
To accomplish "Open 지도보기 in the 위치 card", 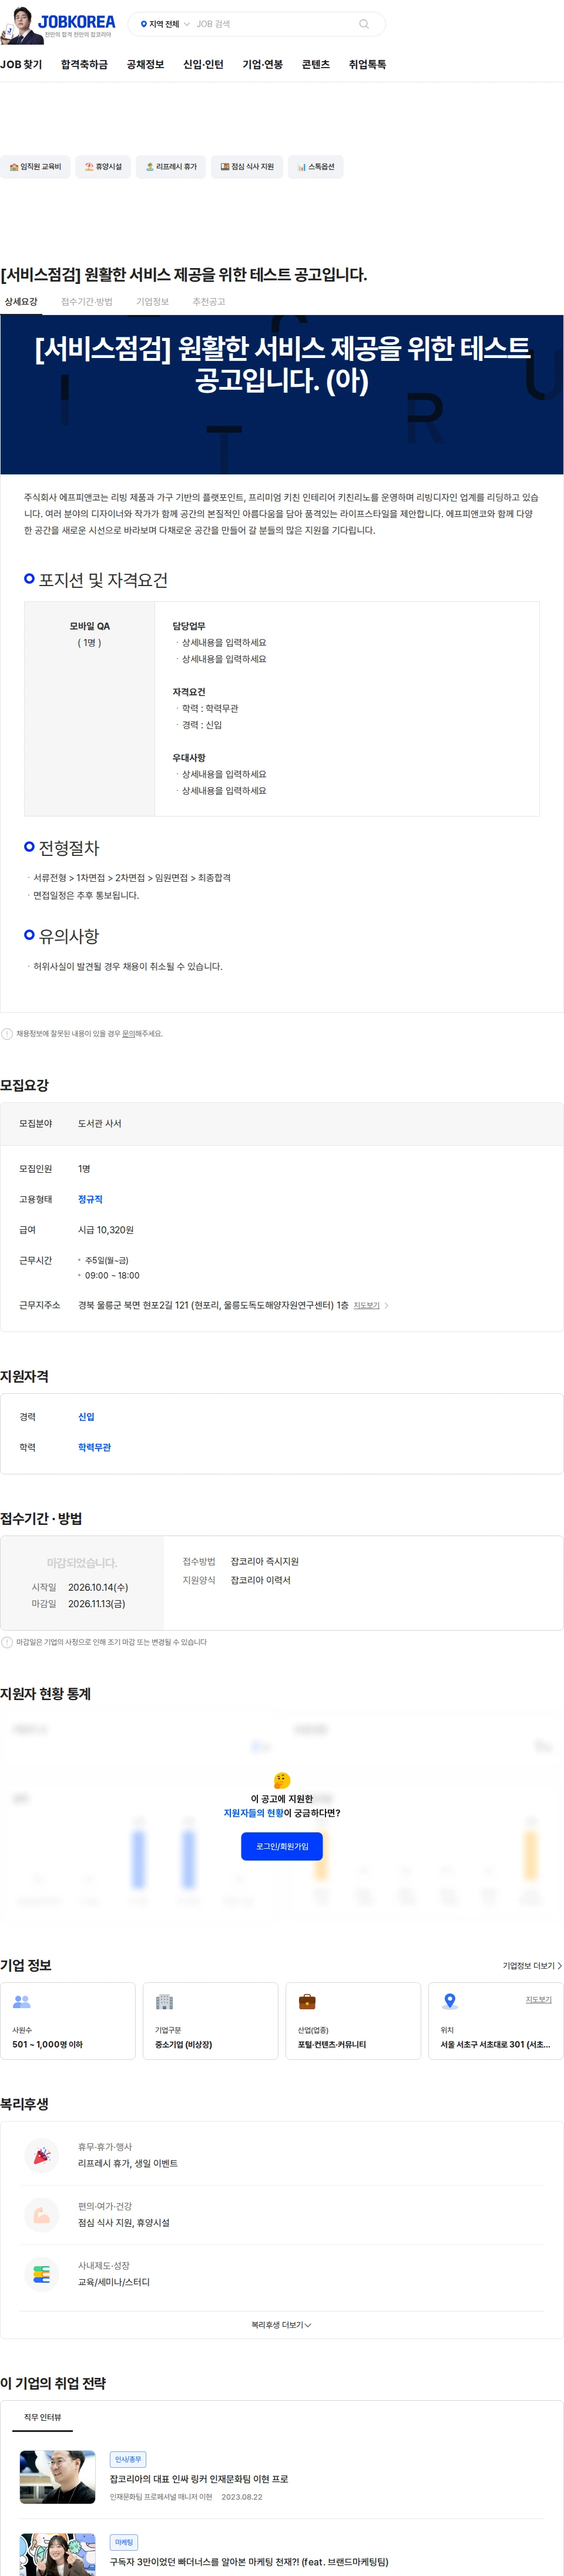I will coord(538,1999).
